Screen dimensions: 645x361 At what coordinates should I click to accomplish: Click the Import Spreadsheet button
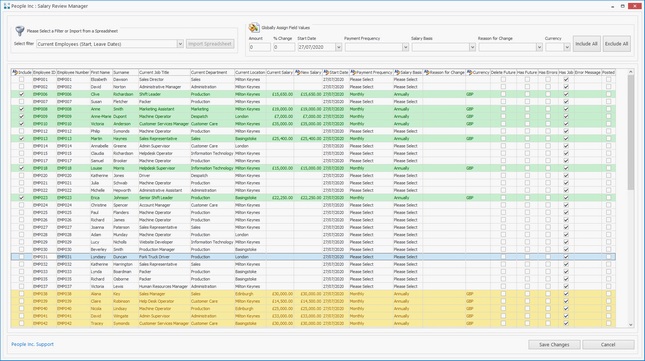tap(210, 44)
